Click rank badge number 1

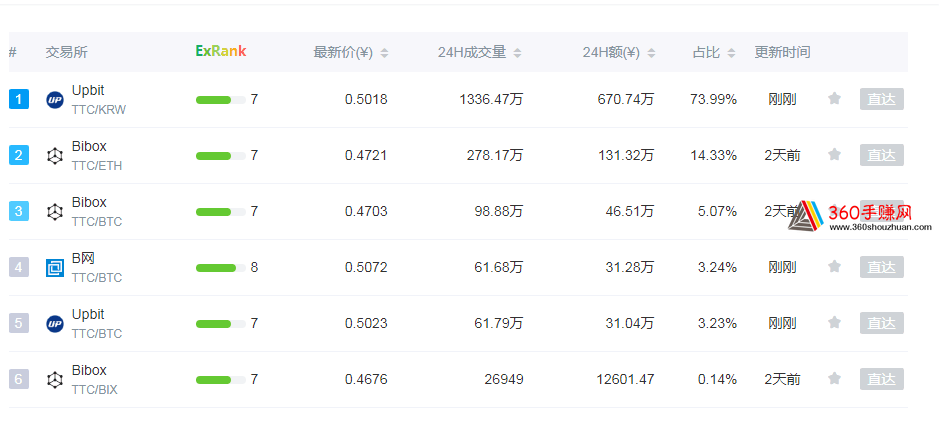tap(19, 99)
